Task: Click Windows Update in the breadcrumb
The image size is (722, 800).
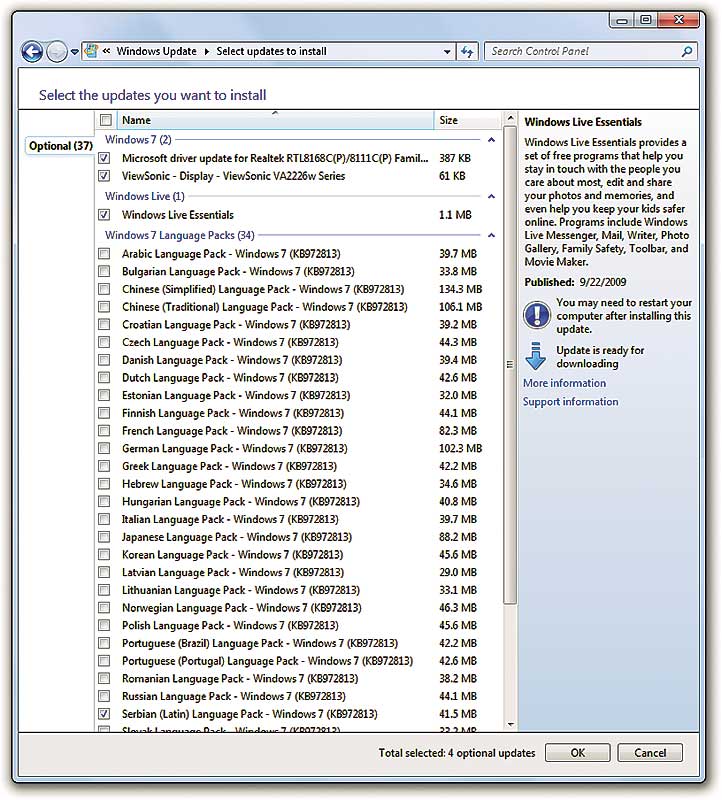Action: coord(156,52)
